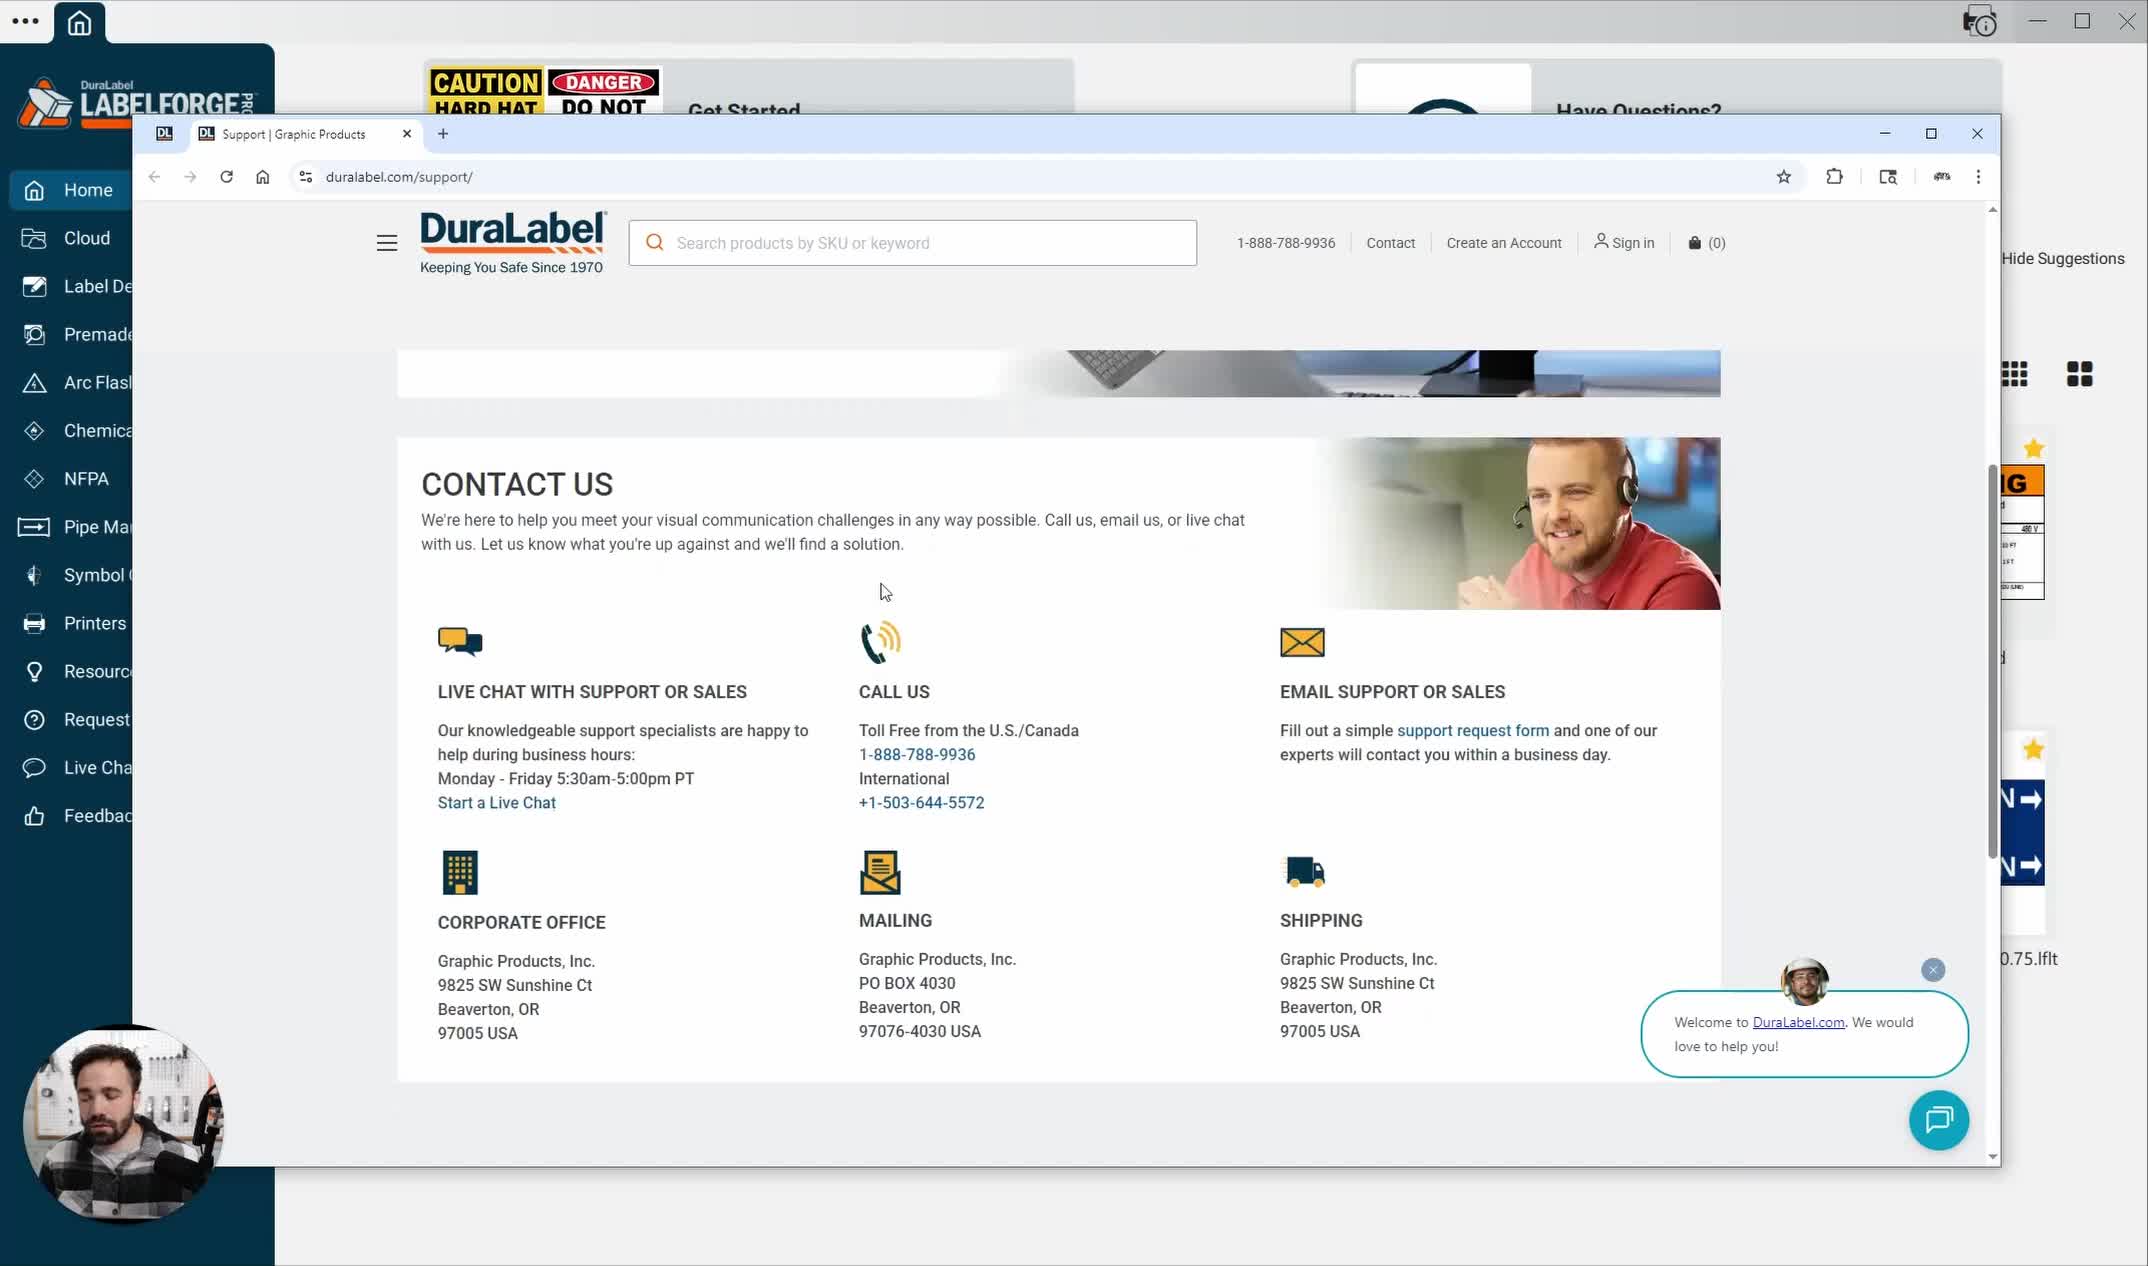Open Arc Flash in LabelForge sidebar

[71, 382]
